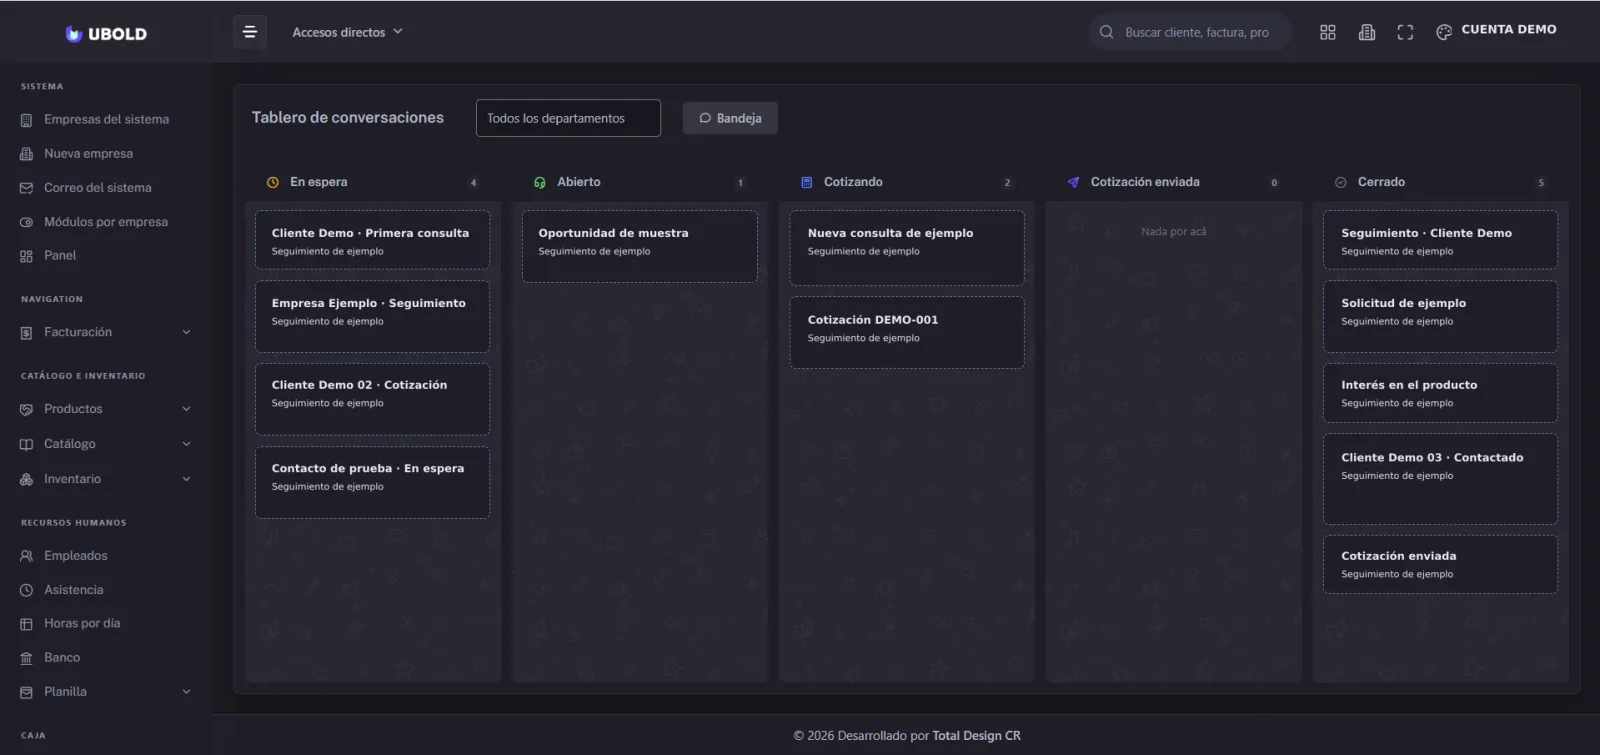Viewport: 1600px width, 755px height.
Task: Click the Horas por día calendar icon
Action: 27,624
